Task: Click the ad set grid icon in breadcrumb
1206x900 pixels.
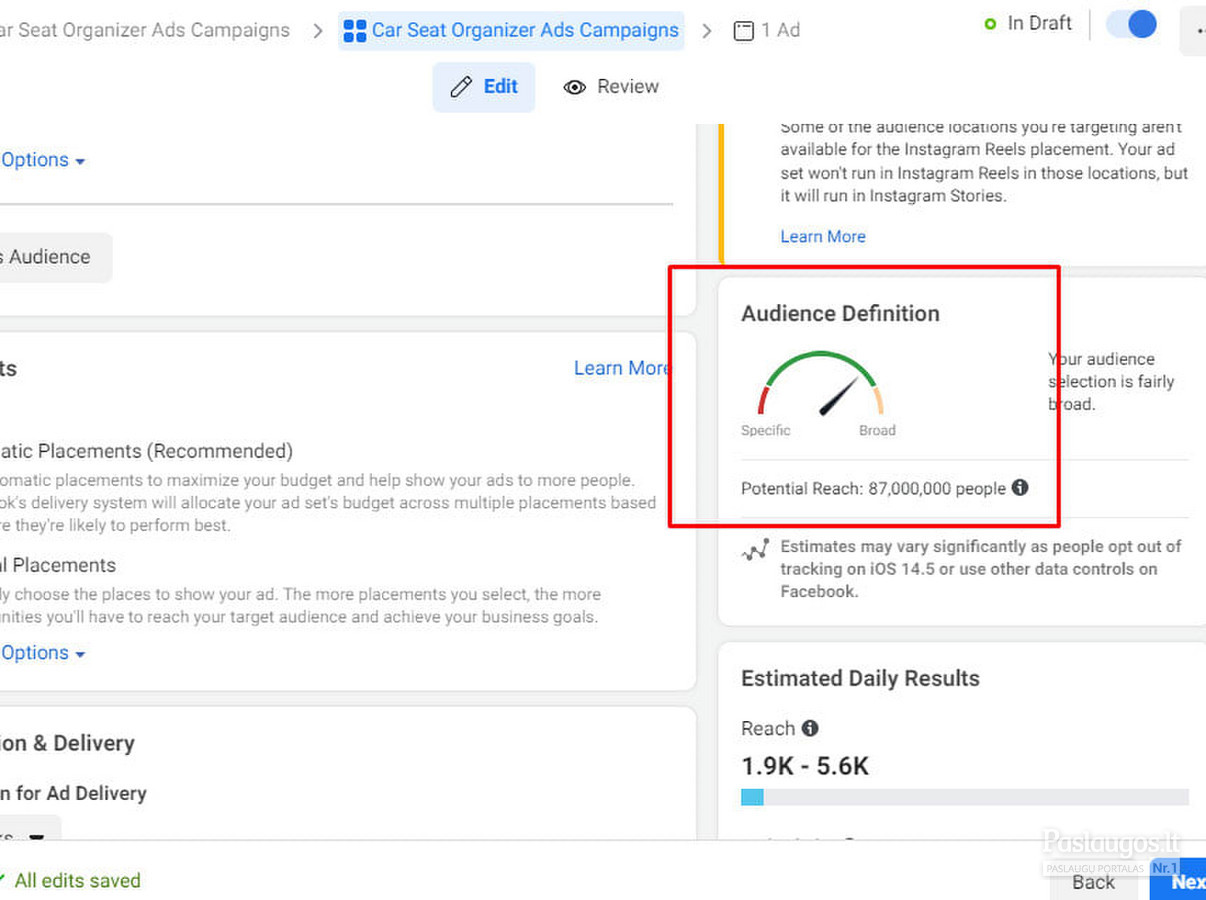Action: tap(355, 31)
